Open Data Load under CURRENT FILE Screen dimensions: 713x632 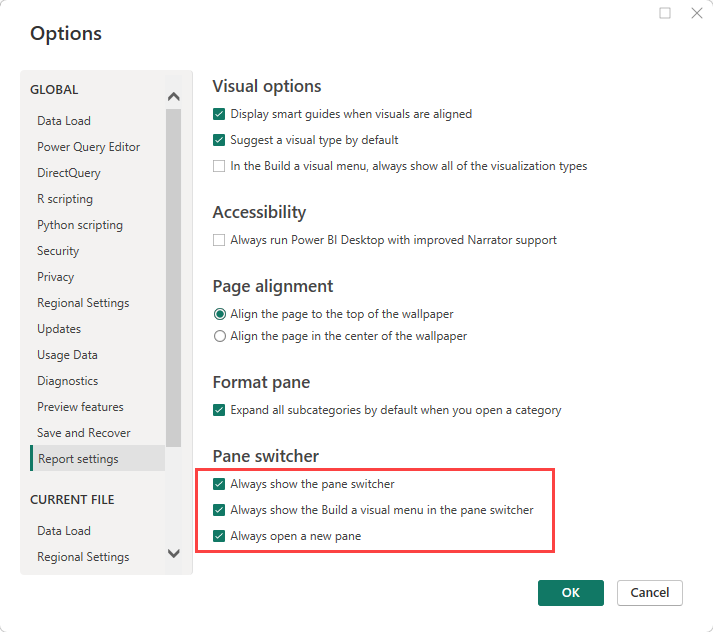pos(64,531)
